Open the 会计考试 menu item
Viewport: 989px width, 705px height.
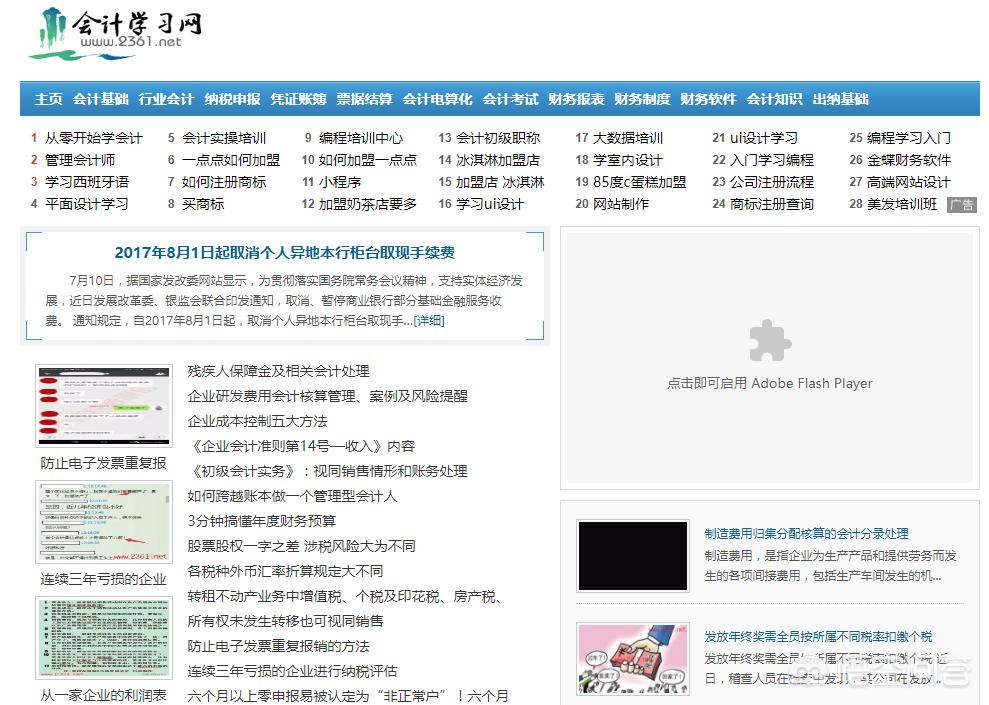coord(511,99)
